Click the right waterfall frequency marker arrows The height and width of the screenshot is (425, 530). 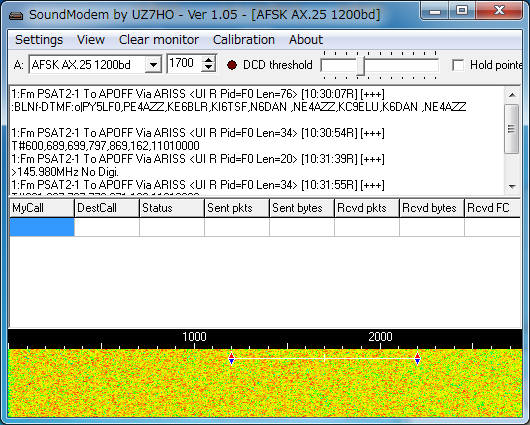(x=417, y=358)
